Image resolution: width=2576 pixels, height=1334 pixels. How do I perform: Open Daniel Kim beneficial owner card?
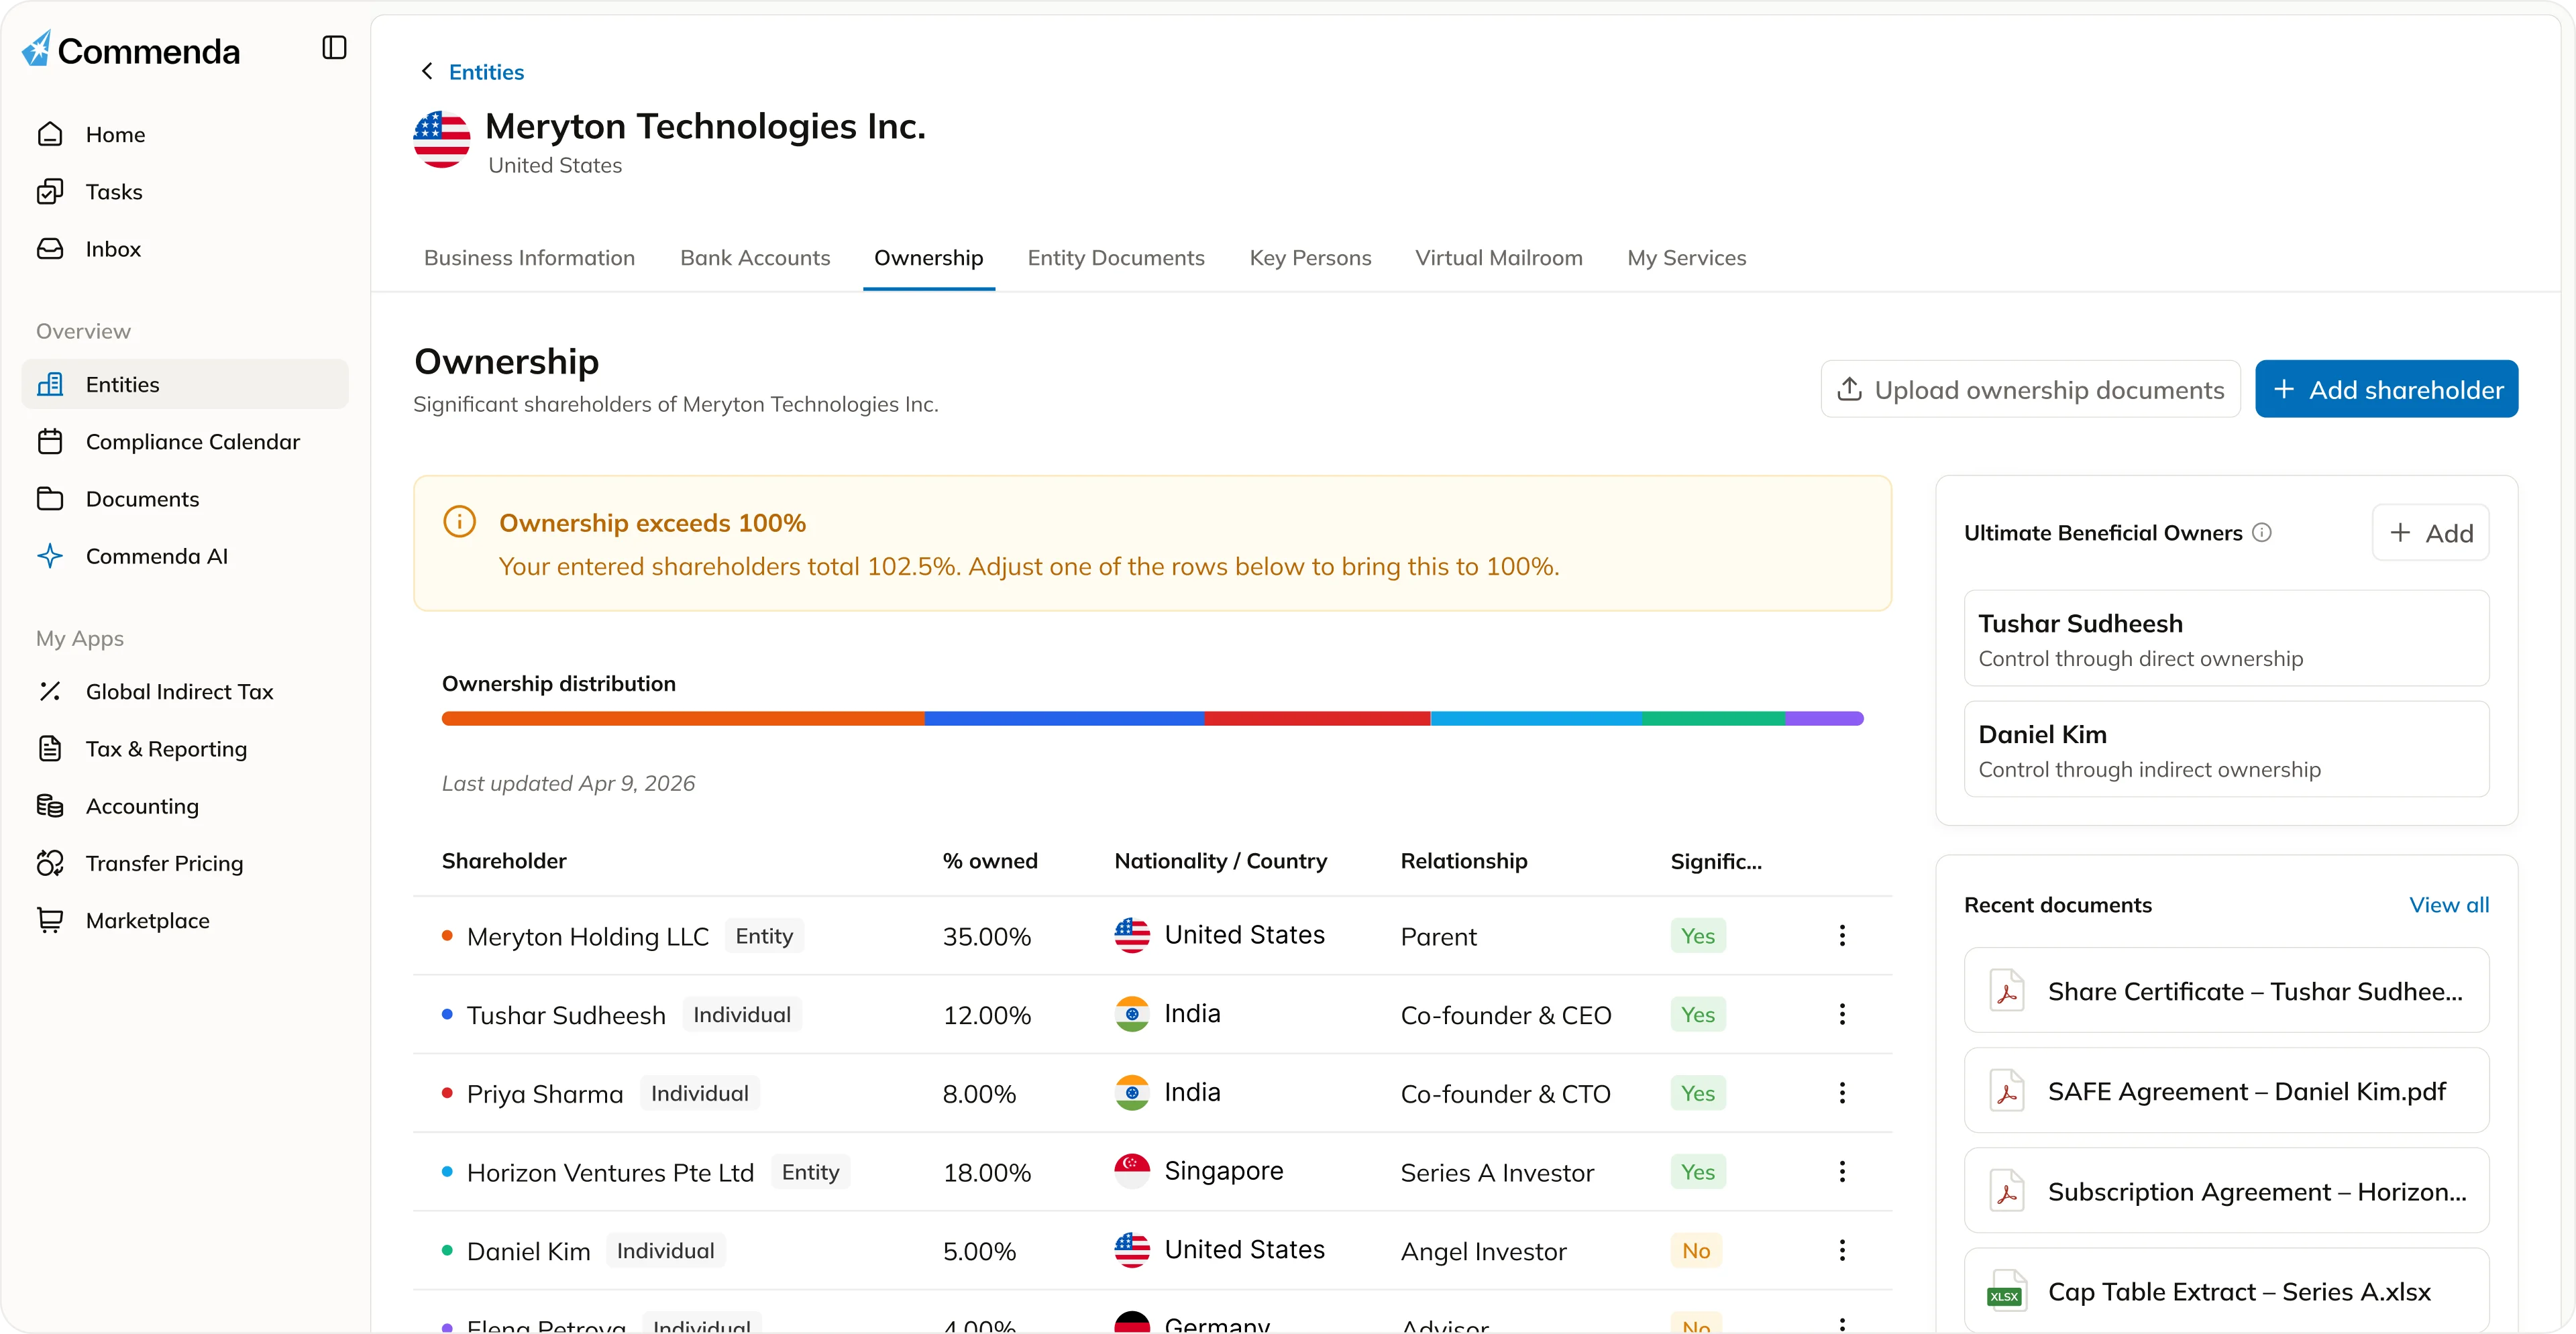[x=2226, y=749]
